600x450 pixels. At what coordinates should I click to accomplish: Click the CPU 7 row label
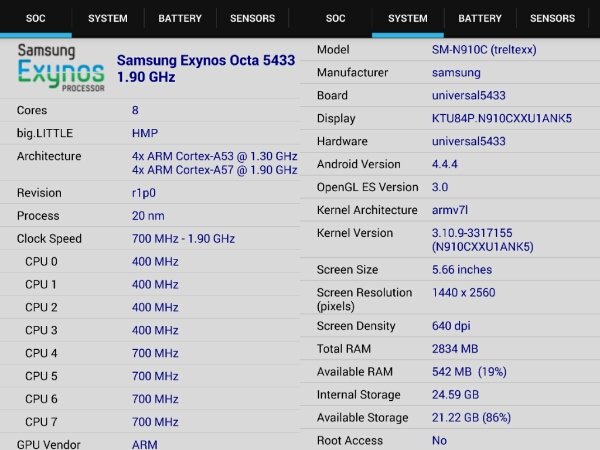pyautogui.click(x=41, y=422)
